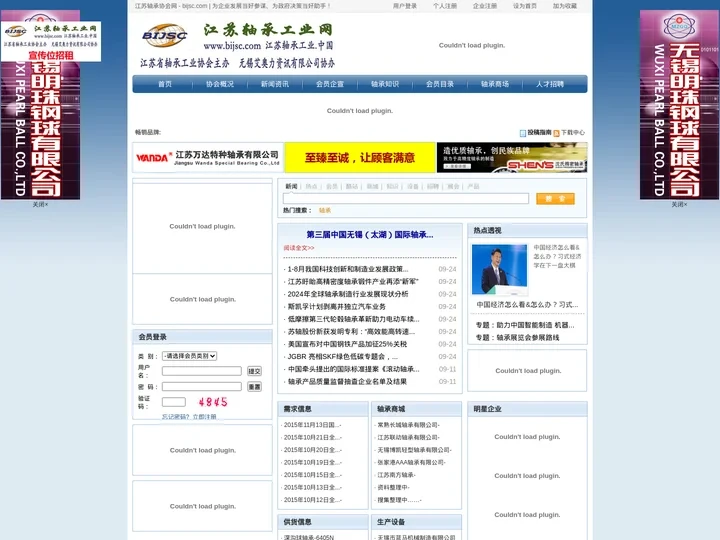The height and width of the screenshot is (540, 720).
Task: Click the 轴承 hot search keyword
Action: (x=325, y=210)
